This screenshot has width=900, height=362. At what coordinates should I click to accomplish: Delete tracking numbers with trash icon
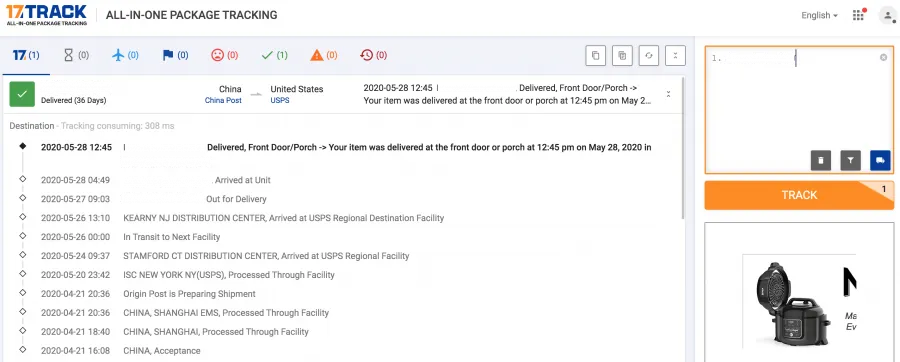(x=821, y=161)
